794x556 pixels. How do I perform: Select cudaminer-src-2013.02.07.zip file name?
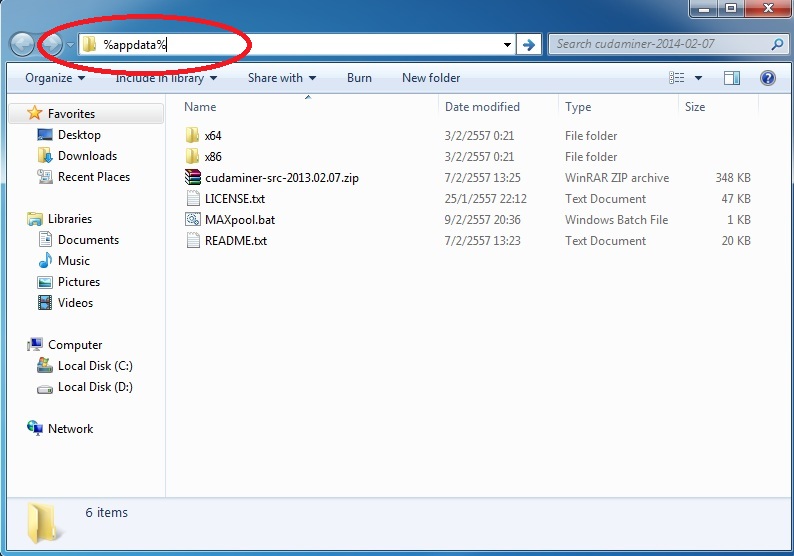282,178
